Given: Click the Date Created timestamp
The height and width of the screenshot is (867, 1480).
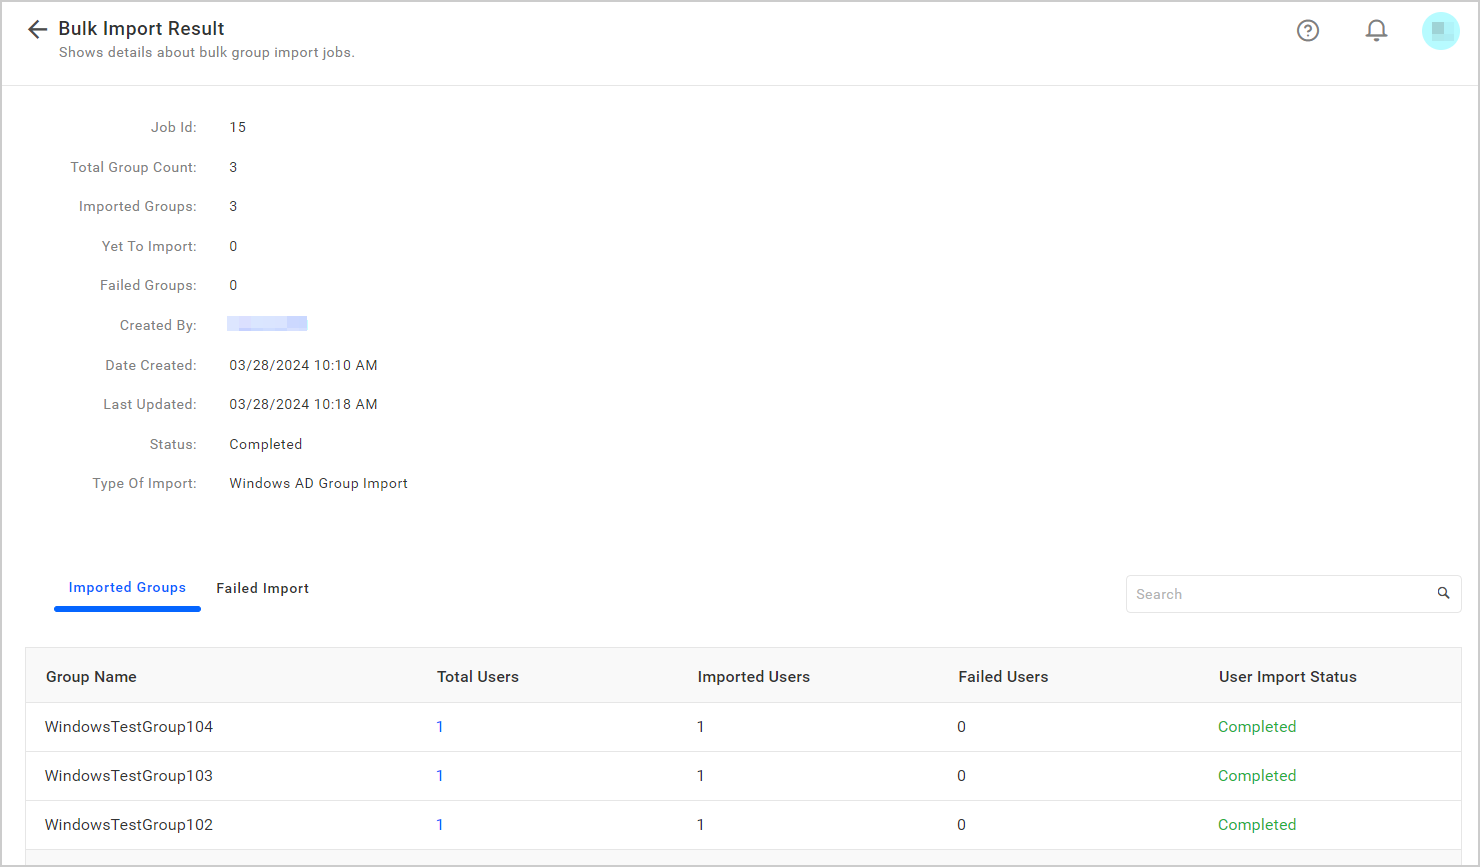Looking at the screenshot, I should (x=303, y=365).
